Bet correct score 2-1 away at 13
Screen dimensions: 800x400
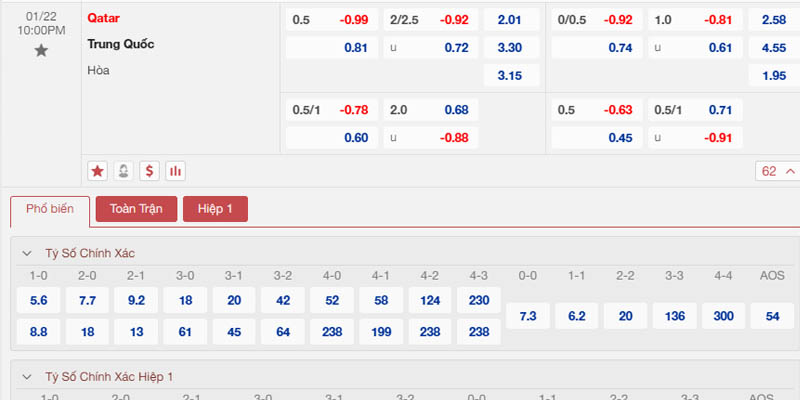[x=136, y=332]
